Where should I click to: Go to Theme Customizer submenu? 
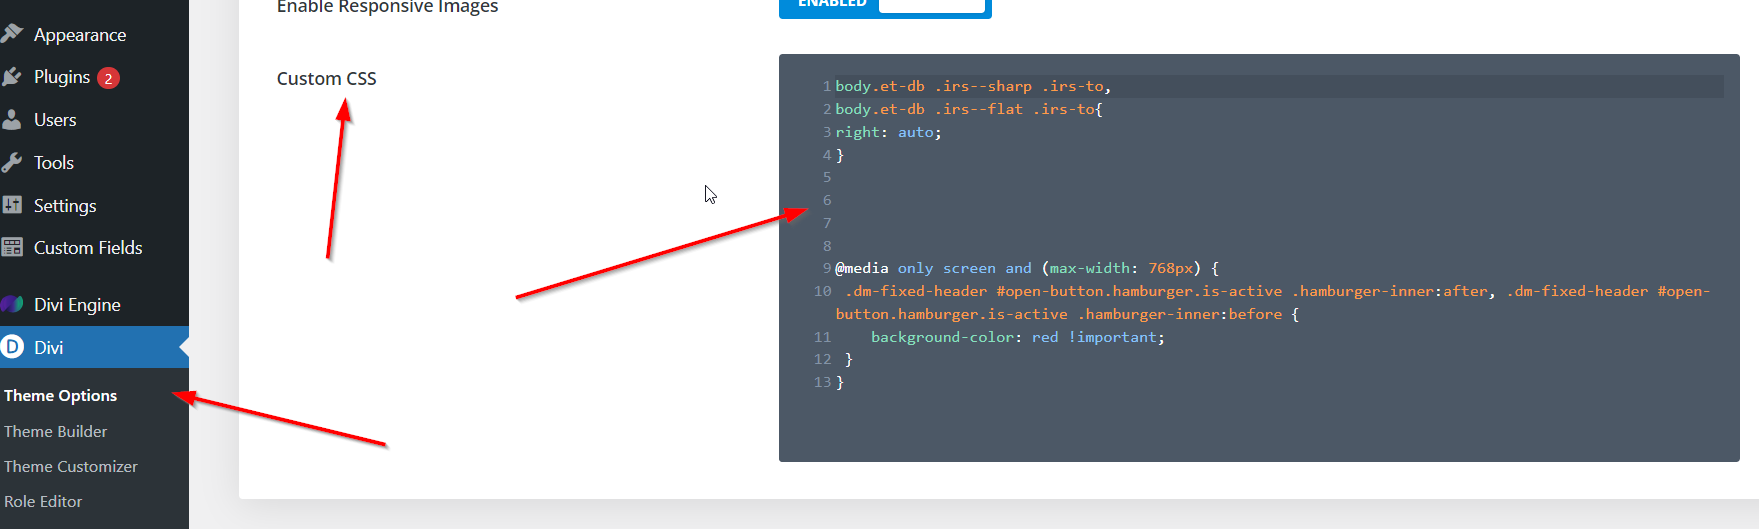pos(70,466)
